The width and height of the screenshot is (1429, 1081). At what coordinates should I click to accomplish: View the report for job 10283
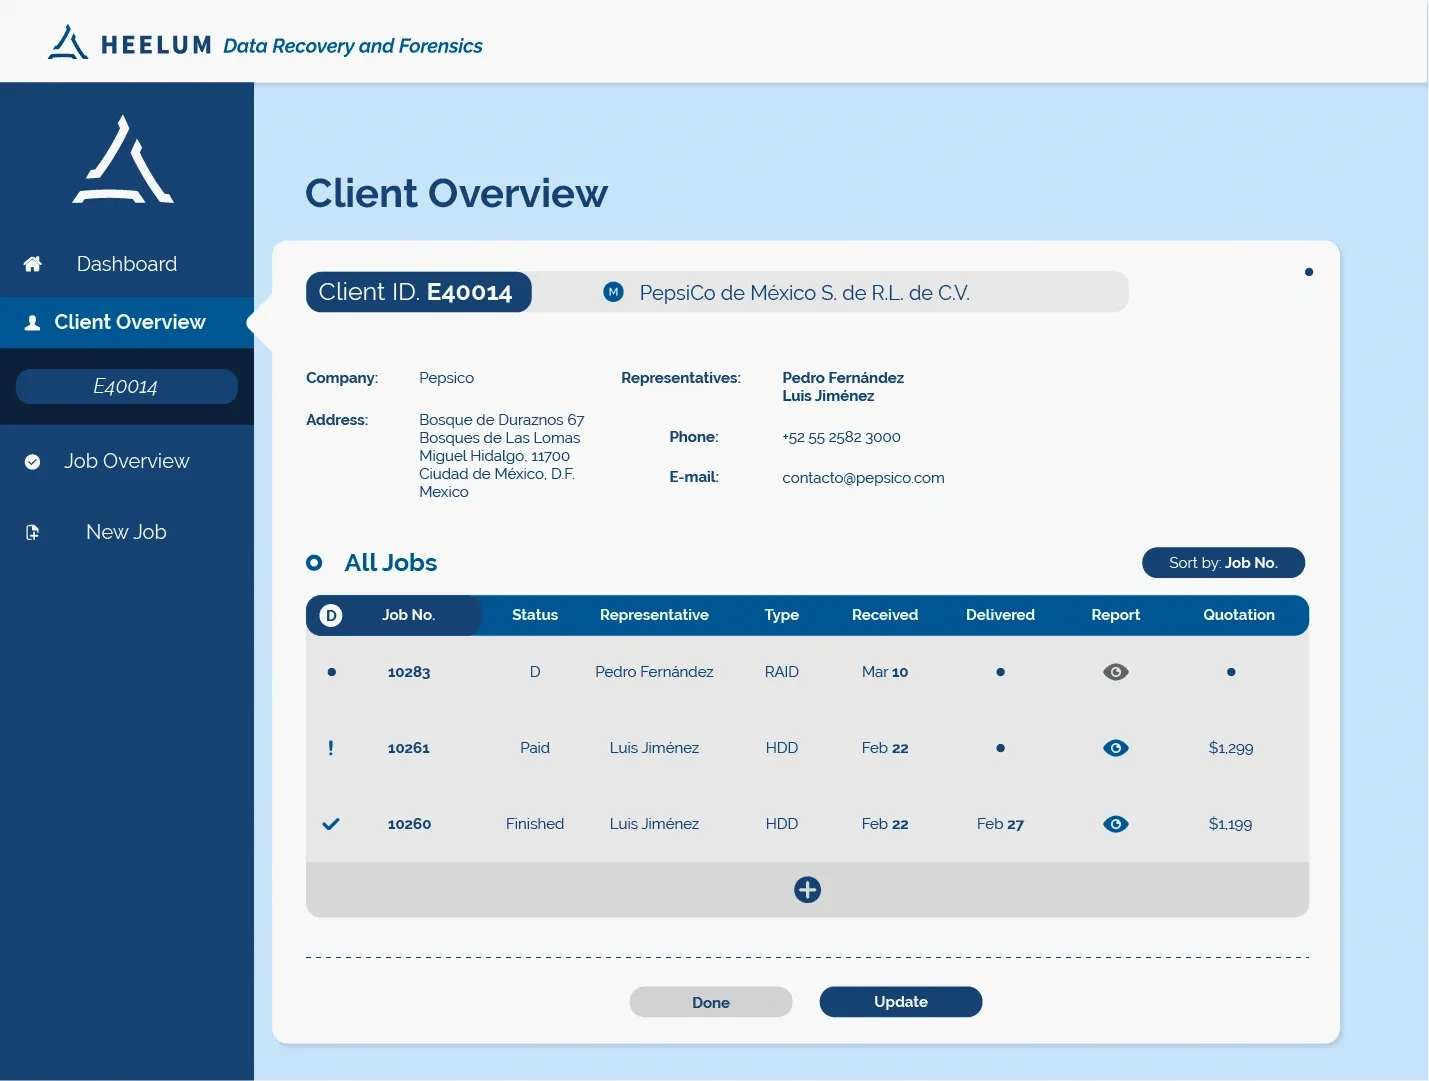coord(1115,672)
